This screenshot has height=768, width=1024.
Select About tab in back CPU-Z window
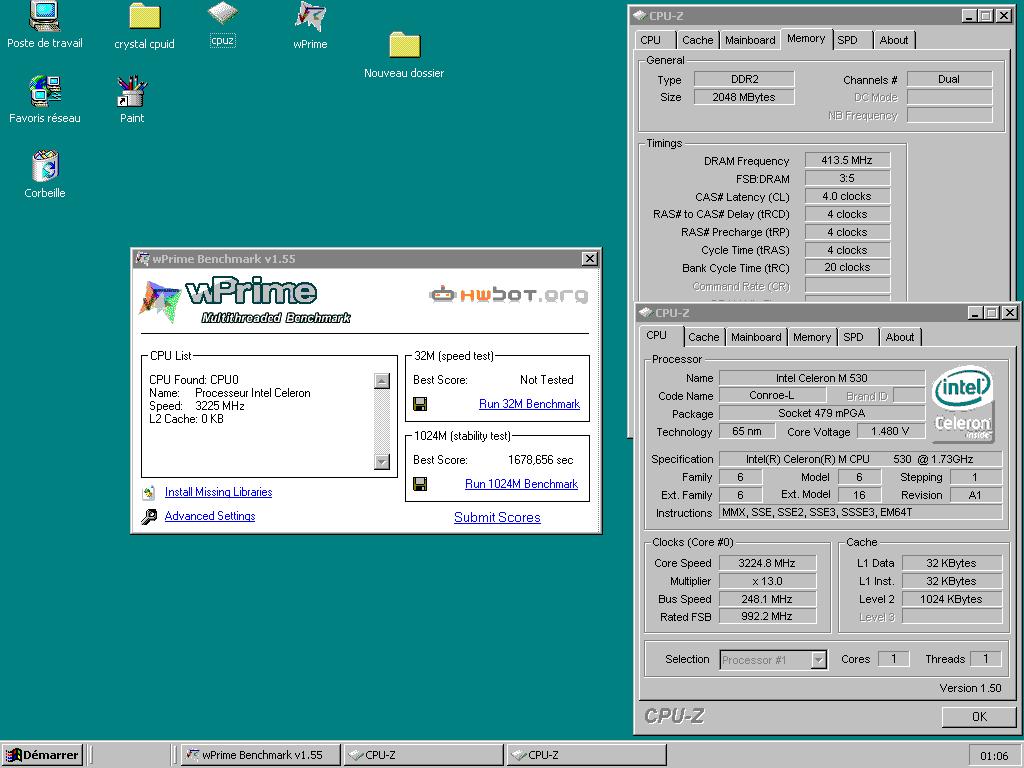point(893,40)
